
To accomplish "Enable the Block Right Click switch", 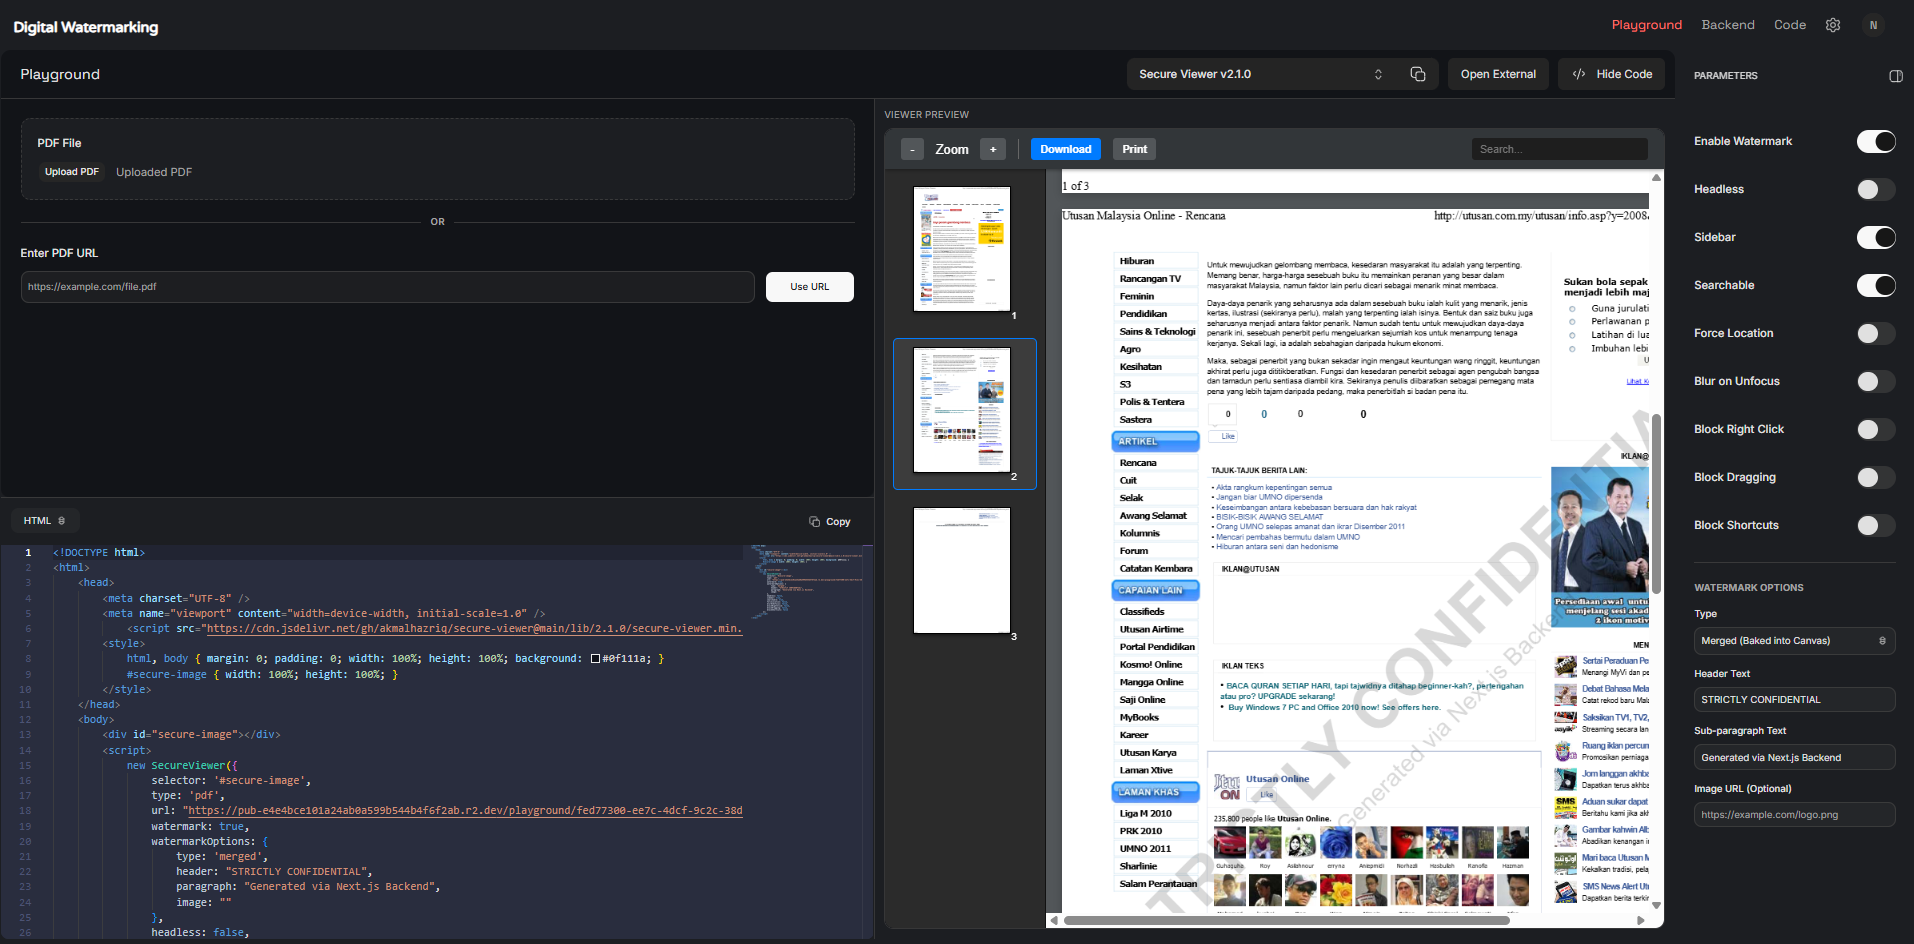I will tap(1876, 429).
